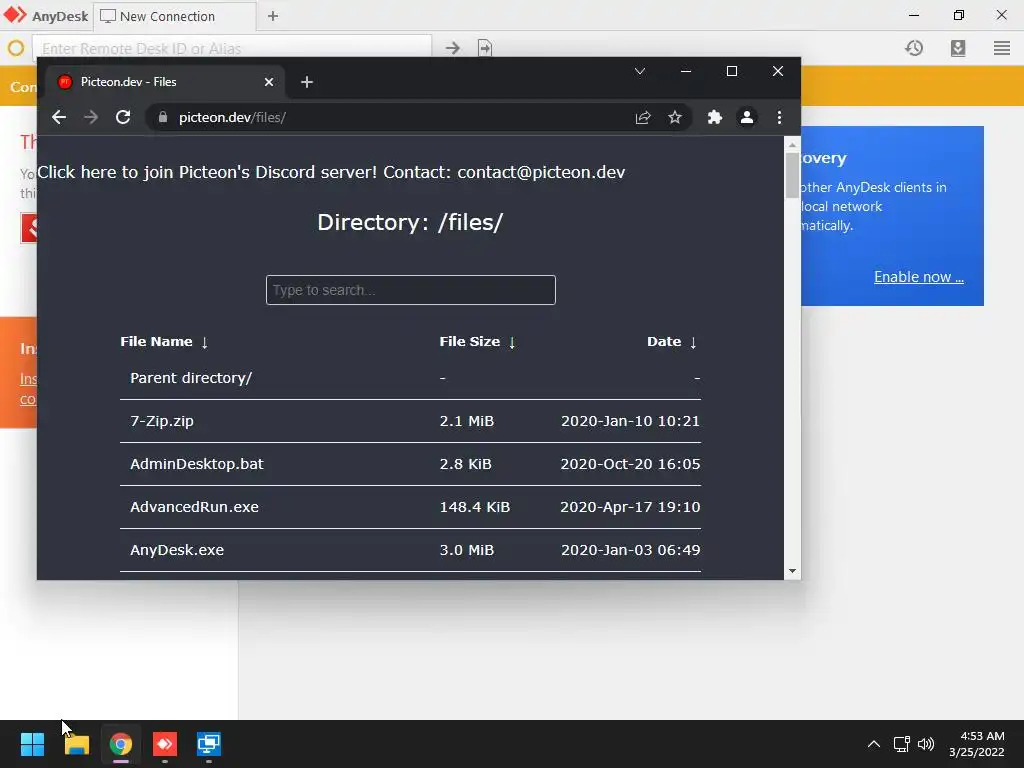Click the share page icon in Chrome

[x=643, y=118]
